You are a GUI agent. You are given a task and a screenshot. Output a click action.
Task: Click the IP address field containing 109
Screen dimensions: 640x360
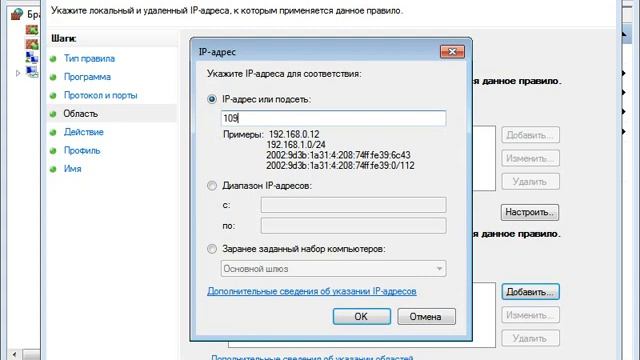click(333, 118)
